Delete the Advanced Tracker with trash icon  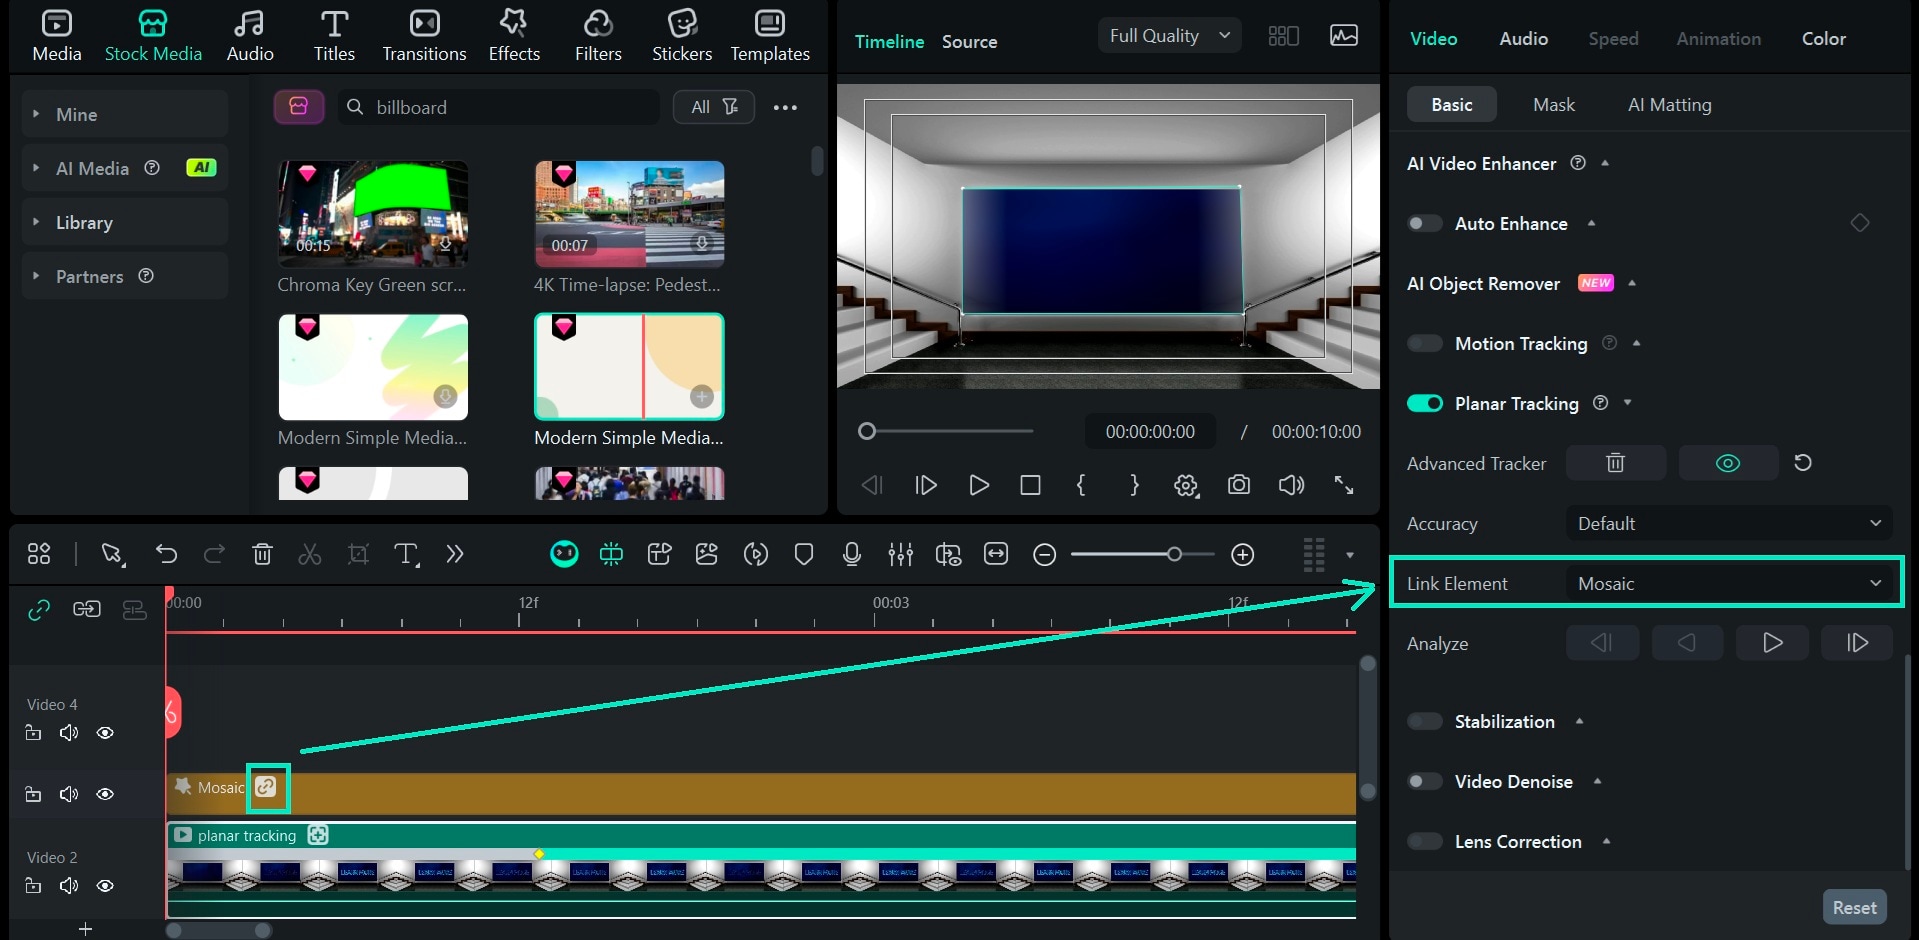tap(1616, 463)
